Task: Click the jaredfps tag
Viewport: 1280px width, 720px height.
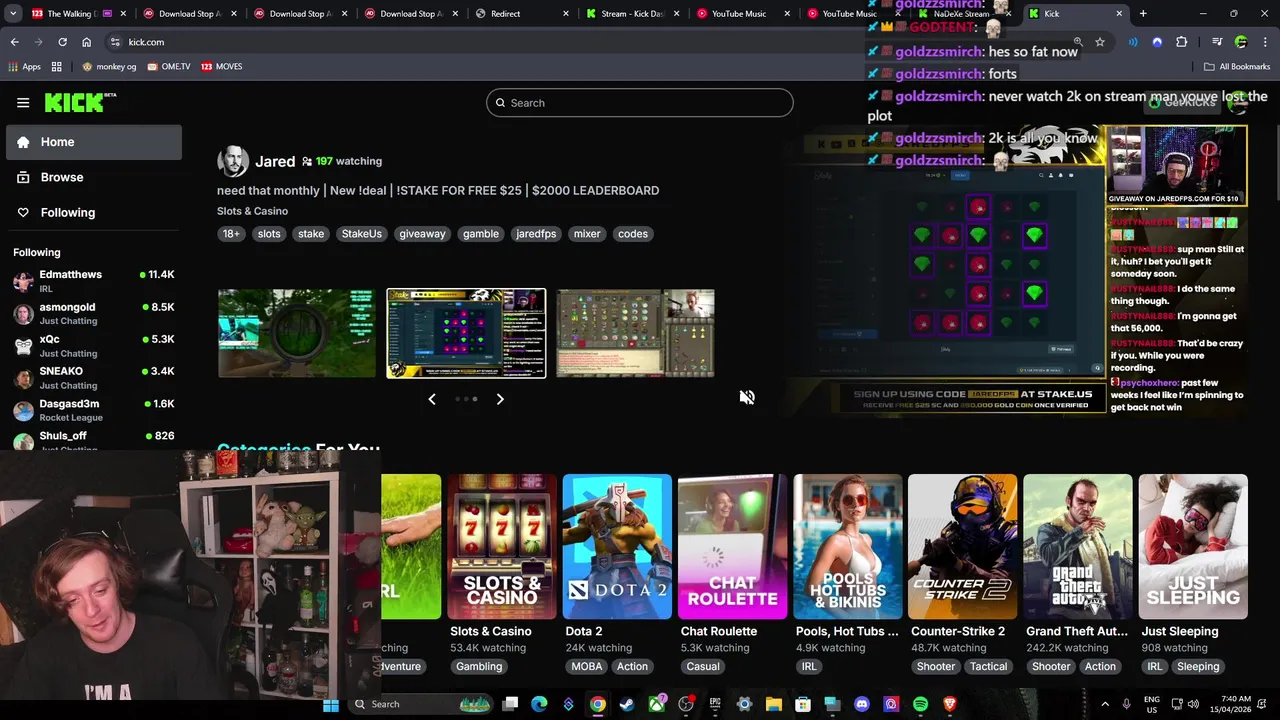Action: pyautogui.click(x=536, y=234)
